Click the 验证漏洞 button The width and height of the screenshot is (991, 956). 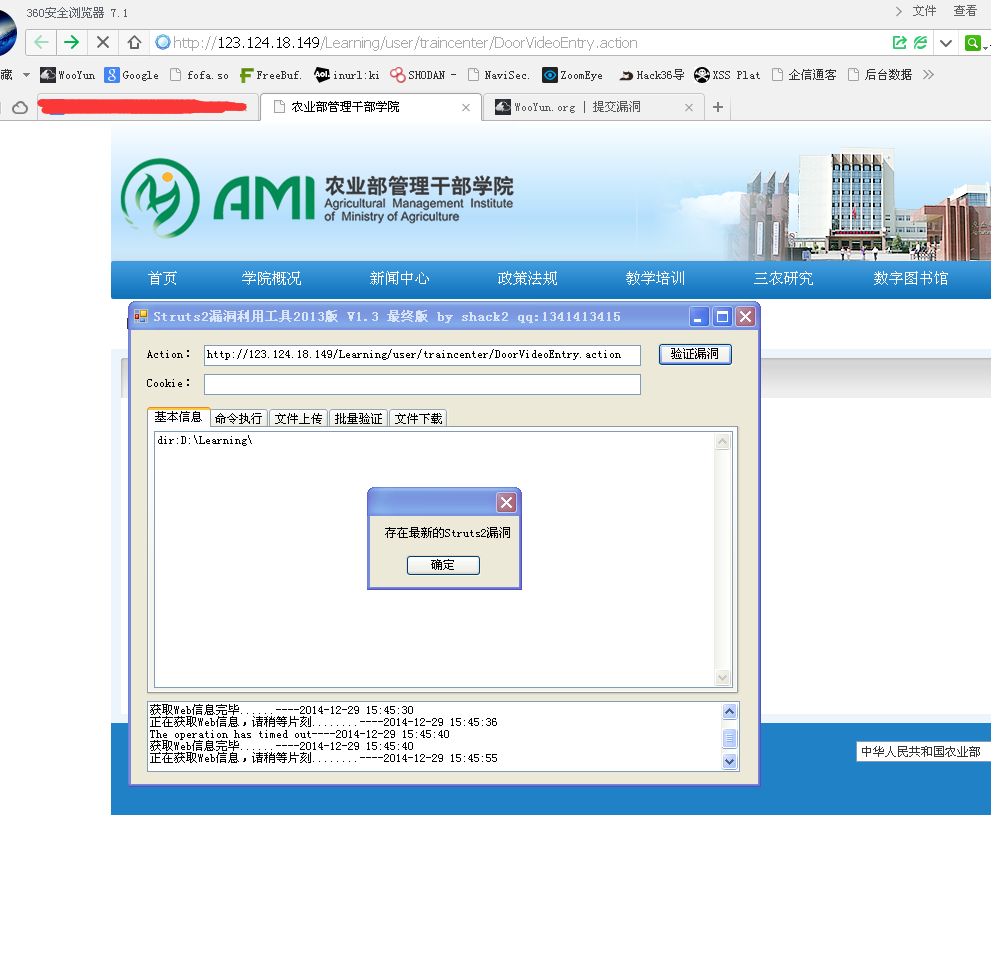tap(695, 354)
